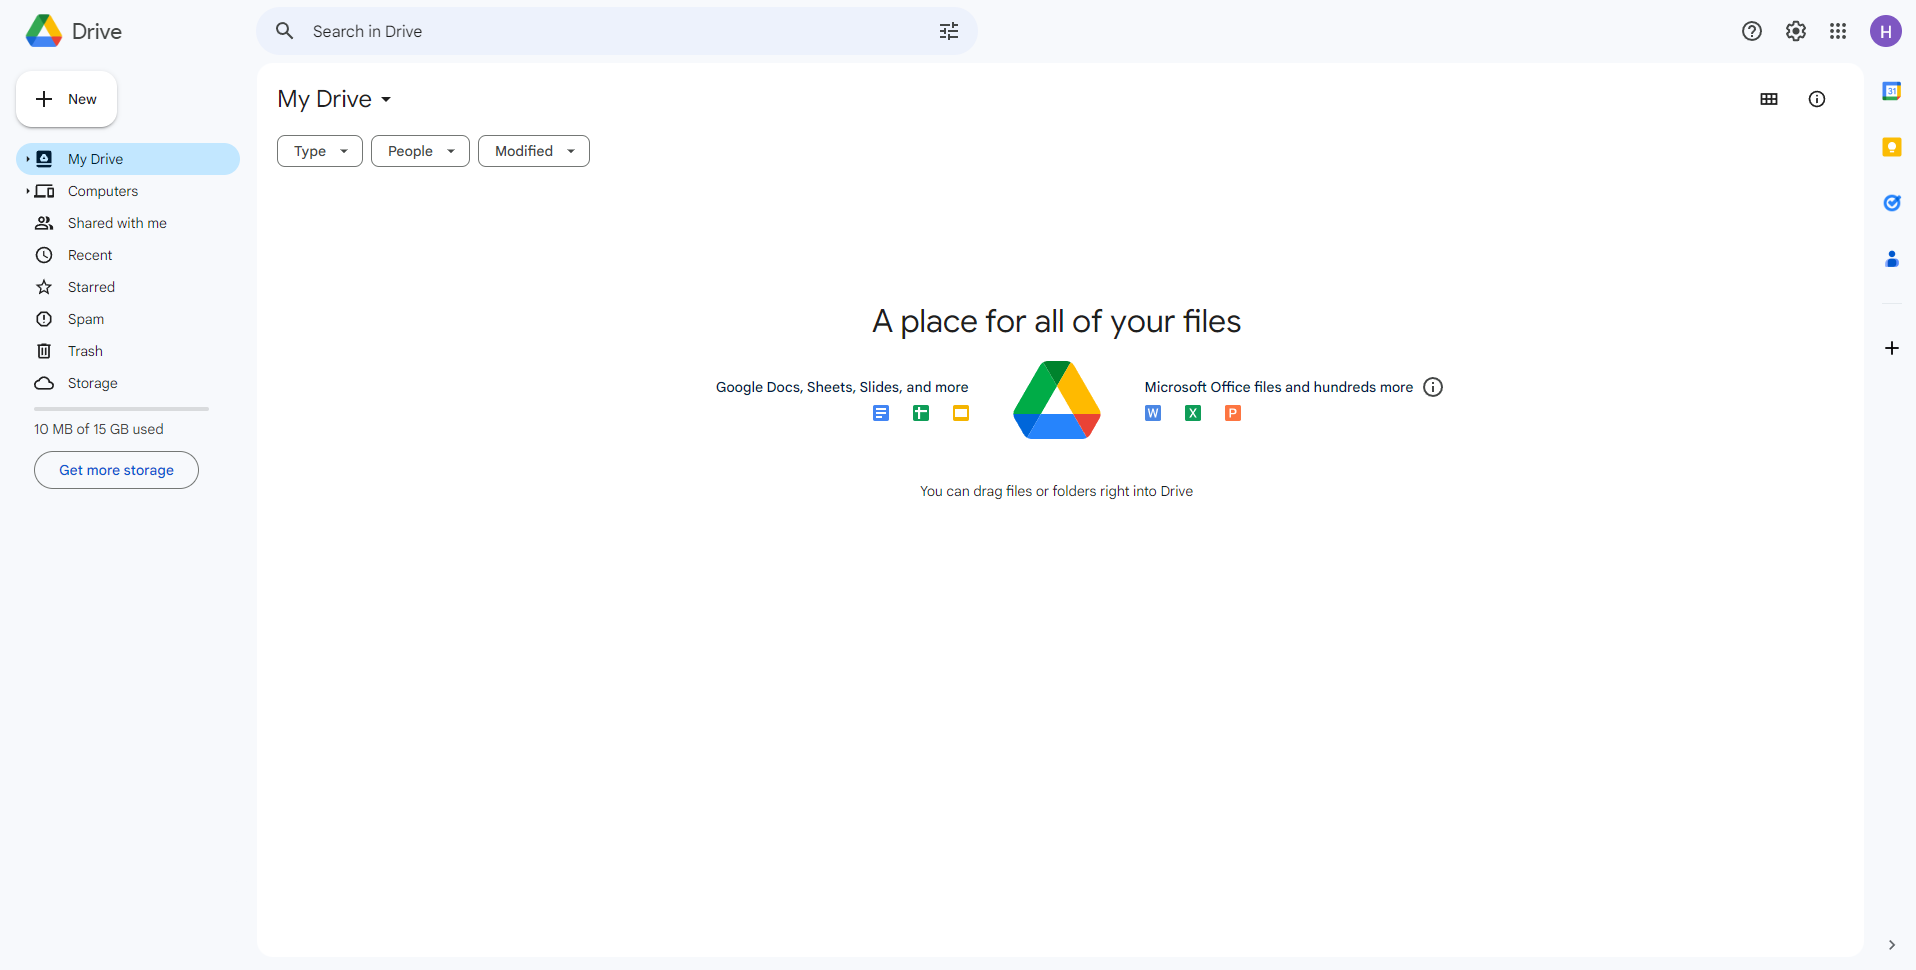The image size is (1916, 970).
Task: Click 'A place for all of your files'
Action: coord(1057,321)
